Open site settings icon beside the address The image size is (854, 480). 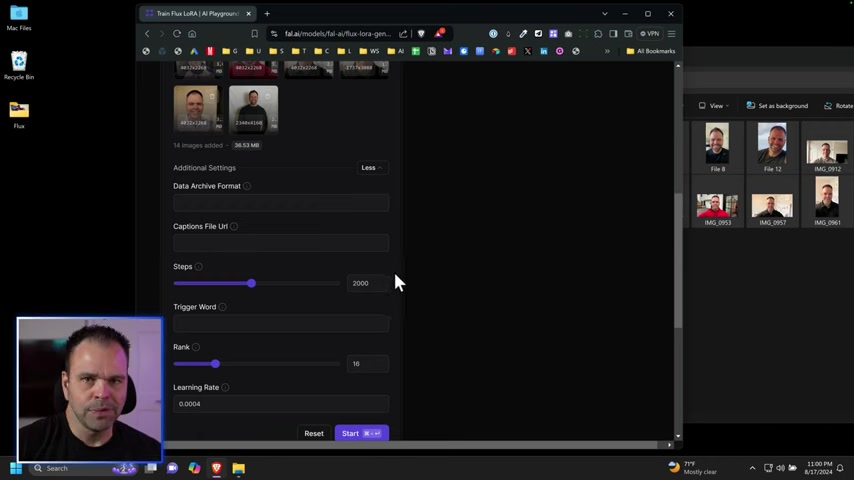(x=274, y=34)
